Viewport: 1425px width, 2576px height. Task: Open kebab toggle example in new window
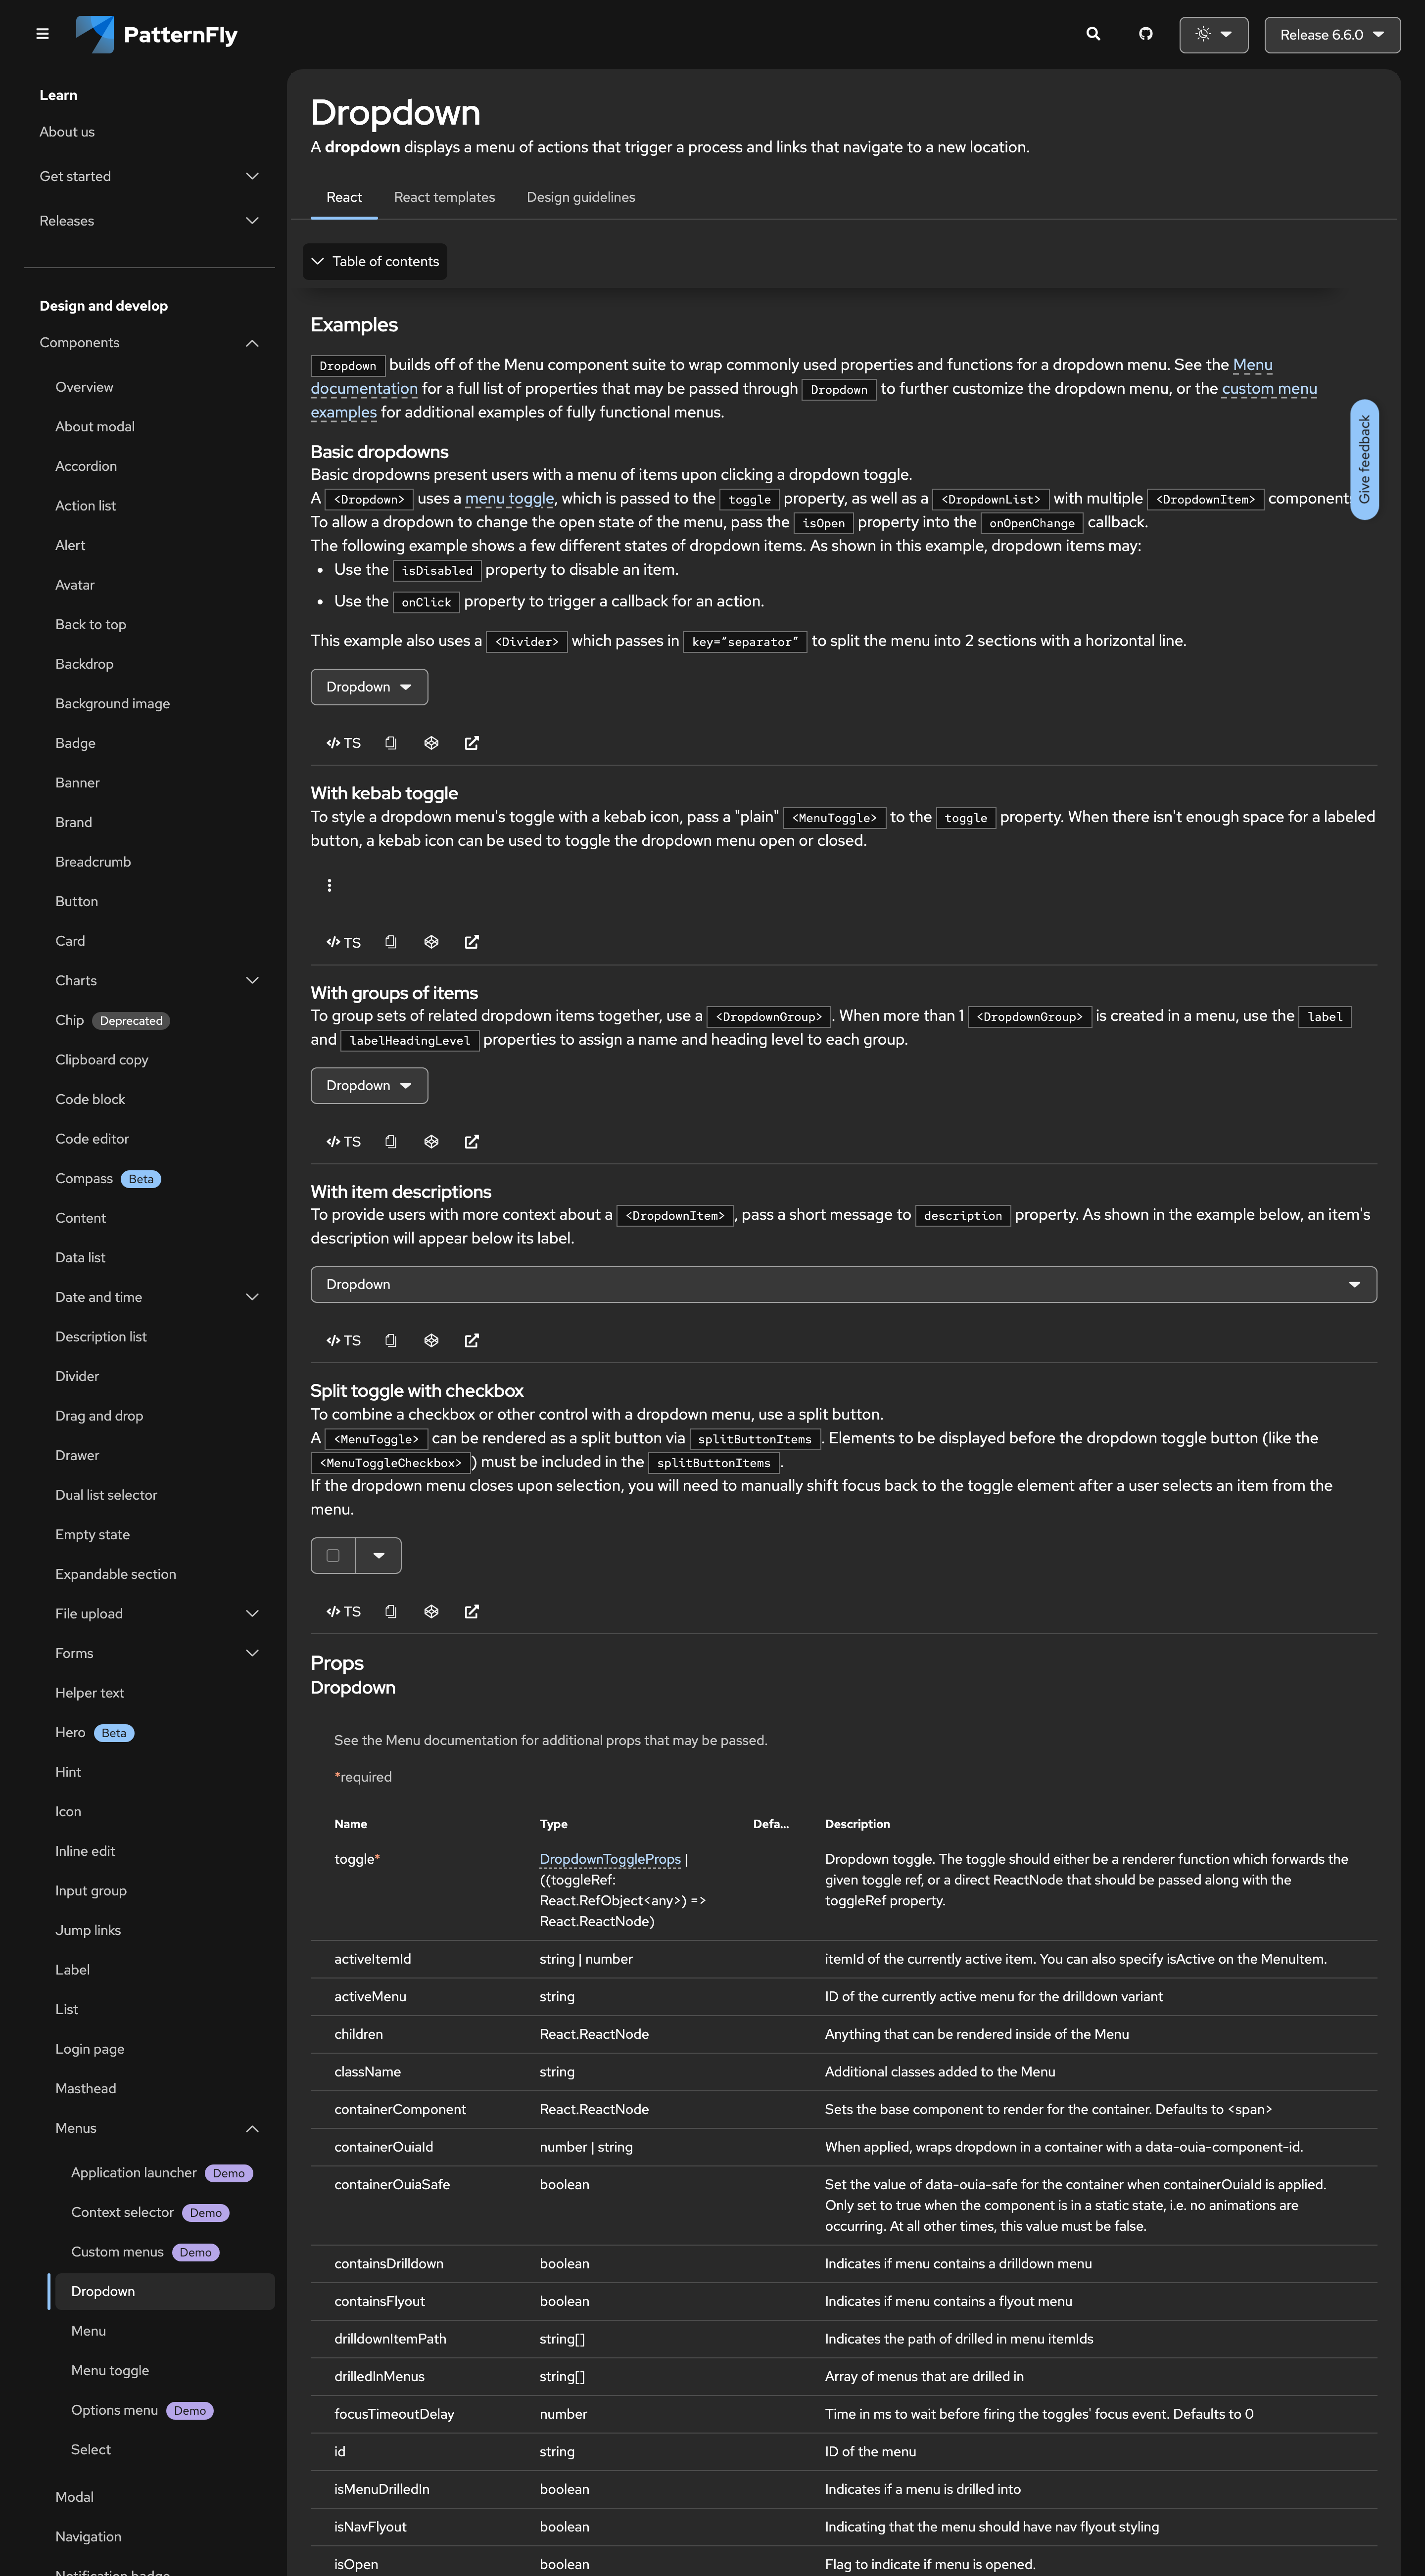point(472,942)
